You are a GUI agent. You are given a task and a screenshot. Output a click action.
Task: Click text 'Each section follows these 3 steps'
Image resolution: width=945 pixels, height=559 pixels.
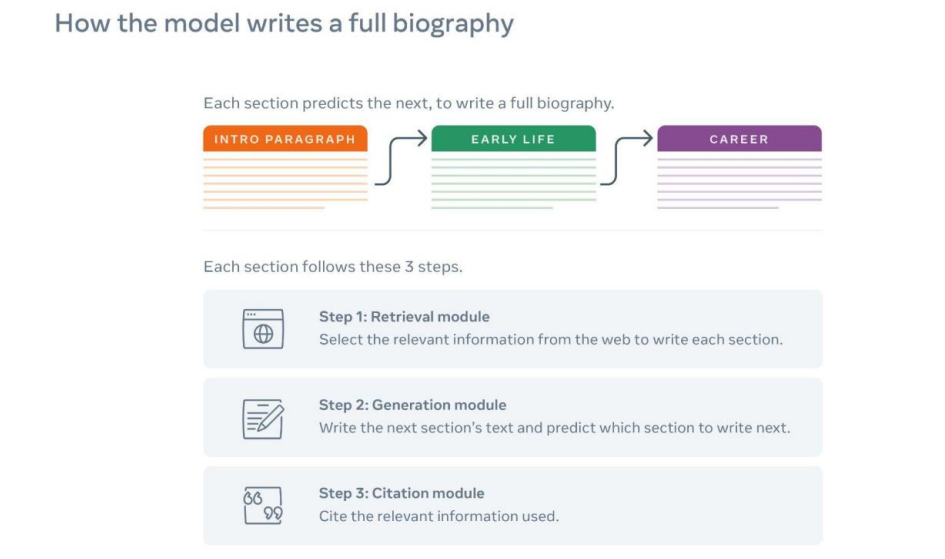pyautogui.click(x=333, y=267)
